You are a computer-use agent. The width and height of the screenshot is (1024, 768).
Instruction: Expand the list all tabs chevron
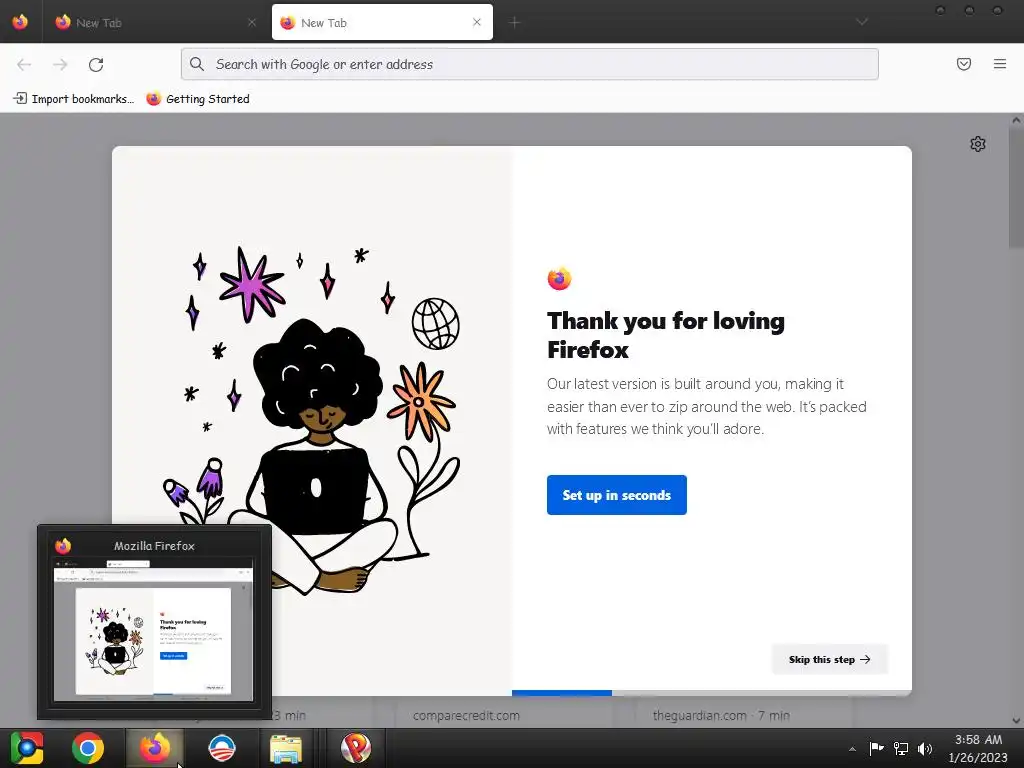click(862, 22)
